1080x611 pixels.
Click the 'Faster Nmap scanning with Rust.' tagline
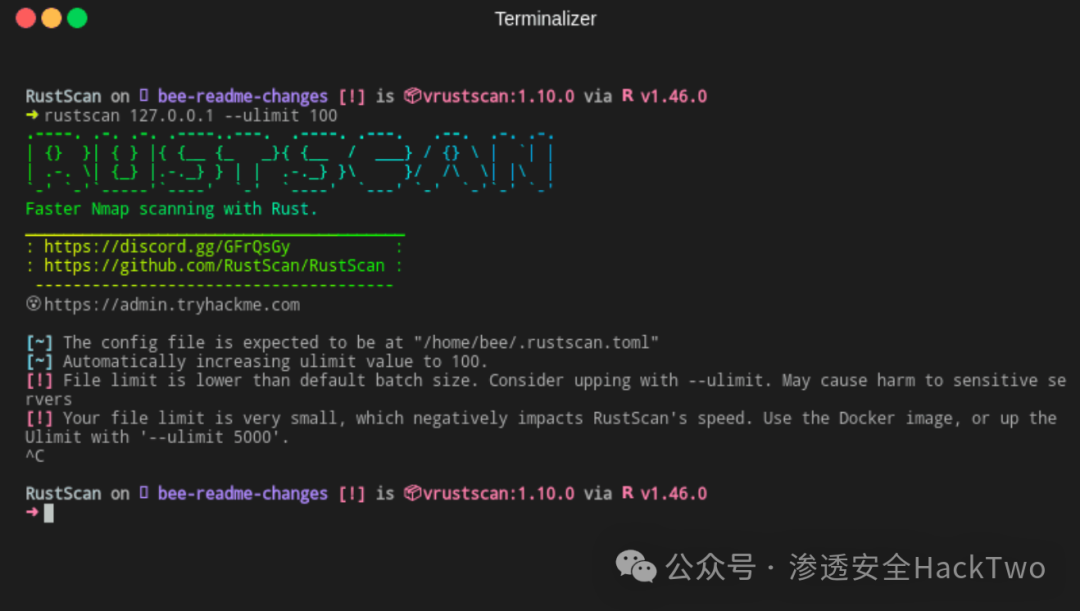point(173,209)
